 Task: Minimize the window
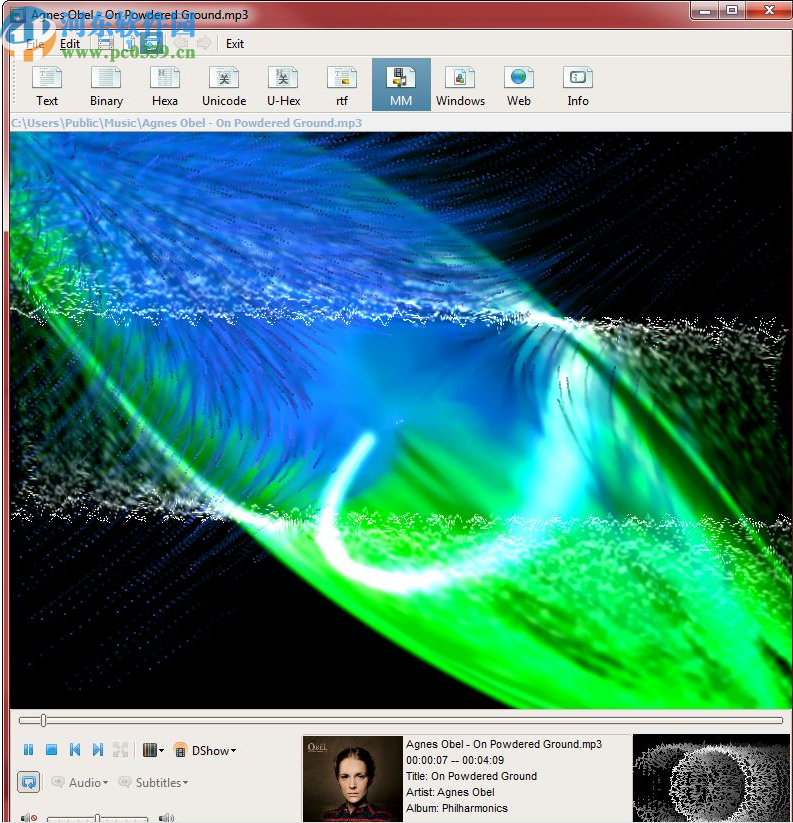click(x=705, y=10)
